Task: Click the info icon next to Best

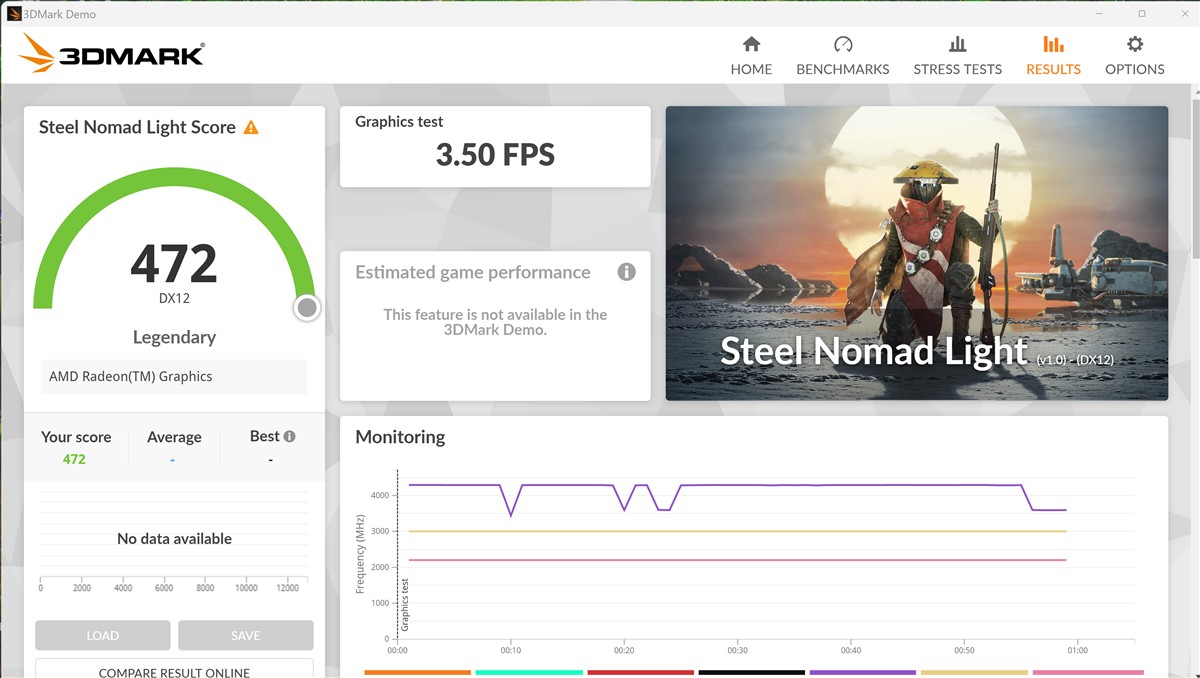Action: 289,436
